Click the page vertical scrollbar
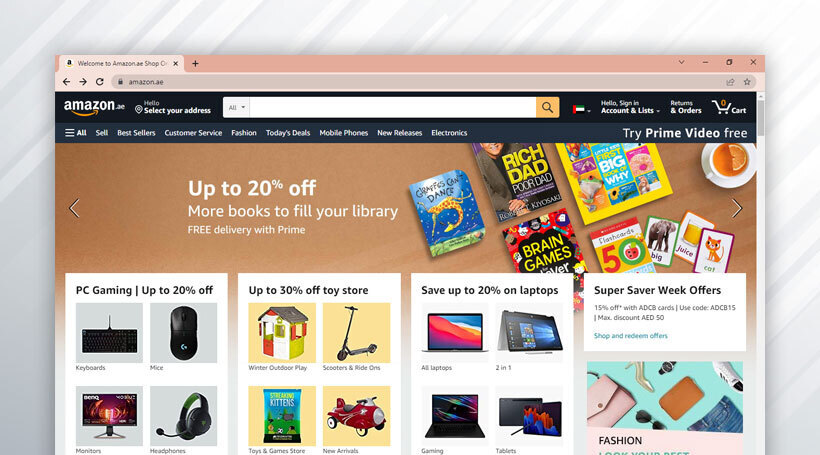This screenshot has height=455, width=820. tap(760, 119)
